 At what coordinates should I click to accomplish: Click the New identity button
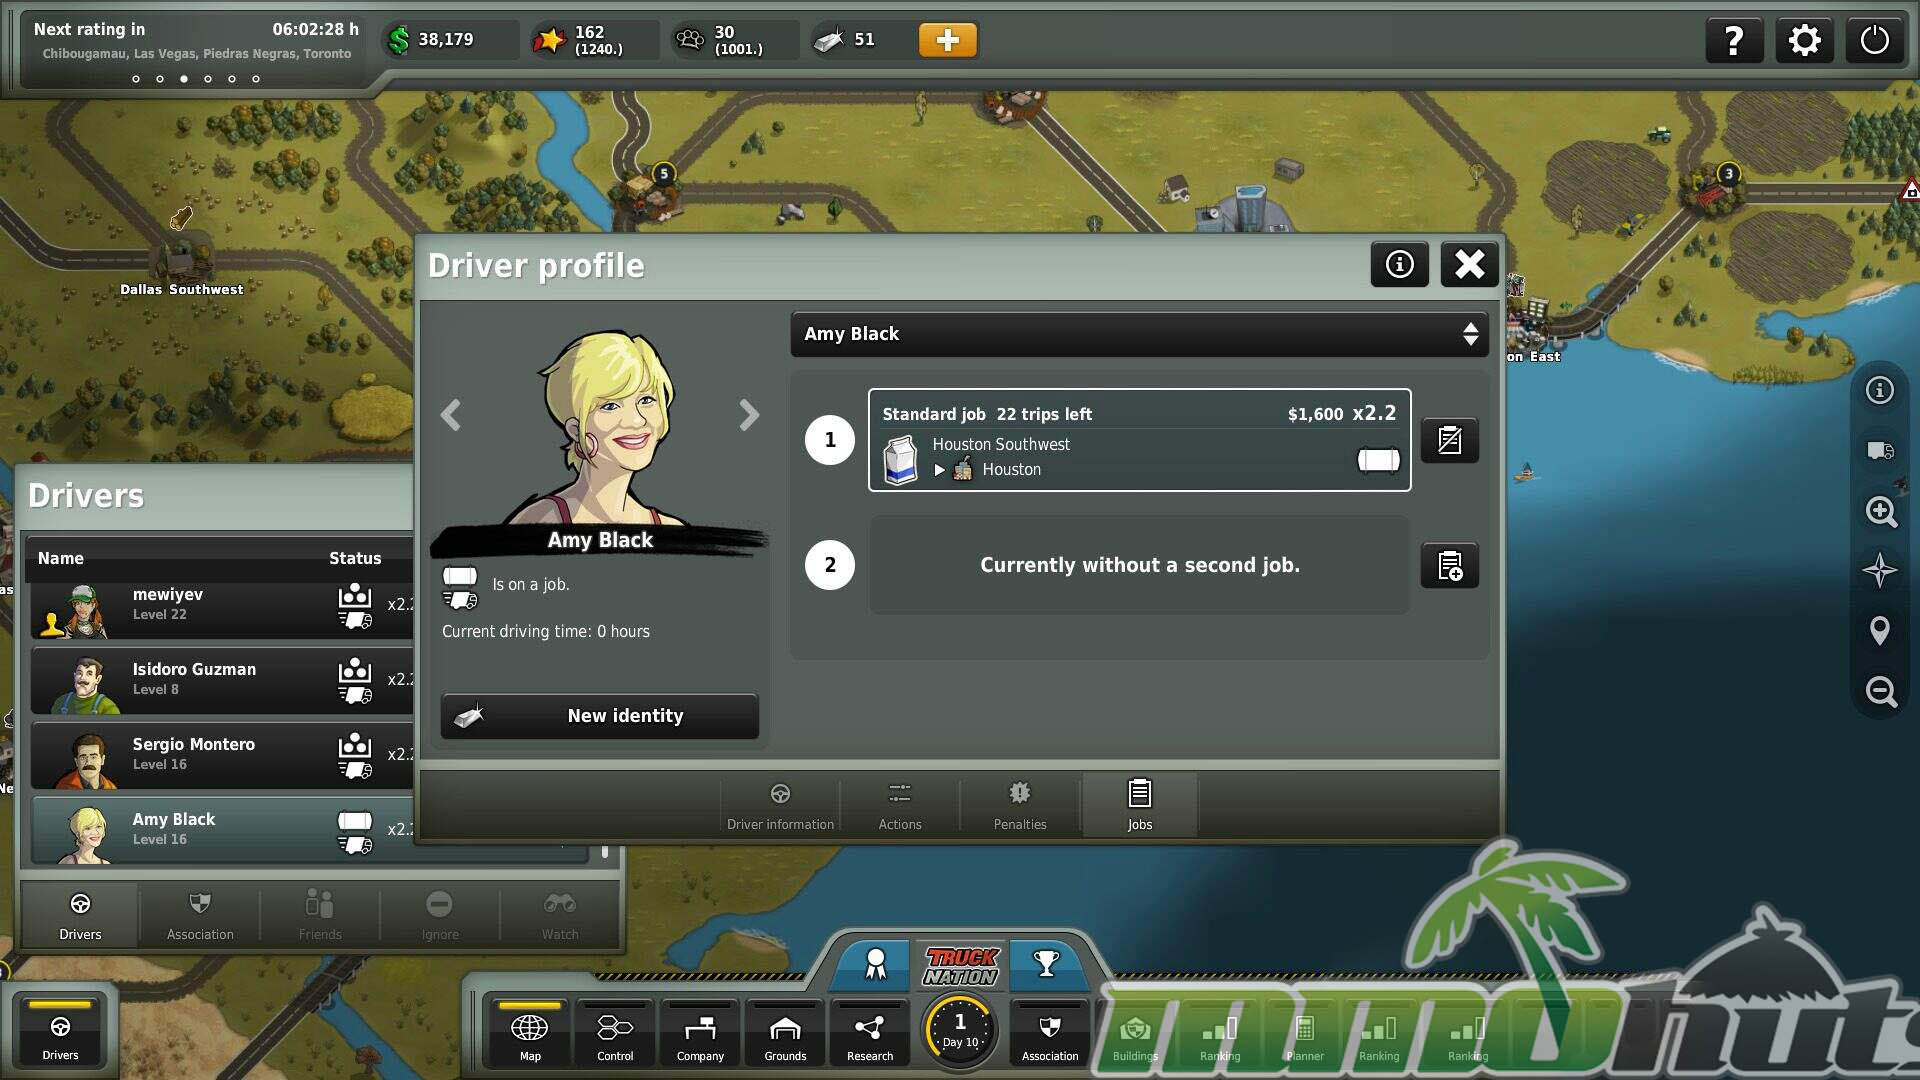[x=600, y=716]
